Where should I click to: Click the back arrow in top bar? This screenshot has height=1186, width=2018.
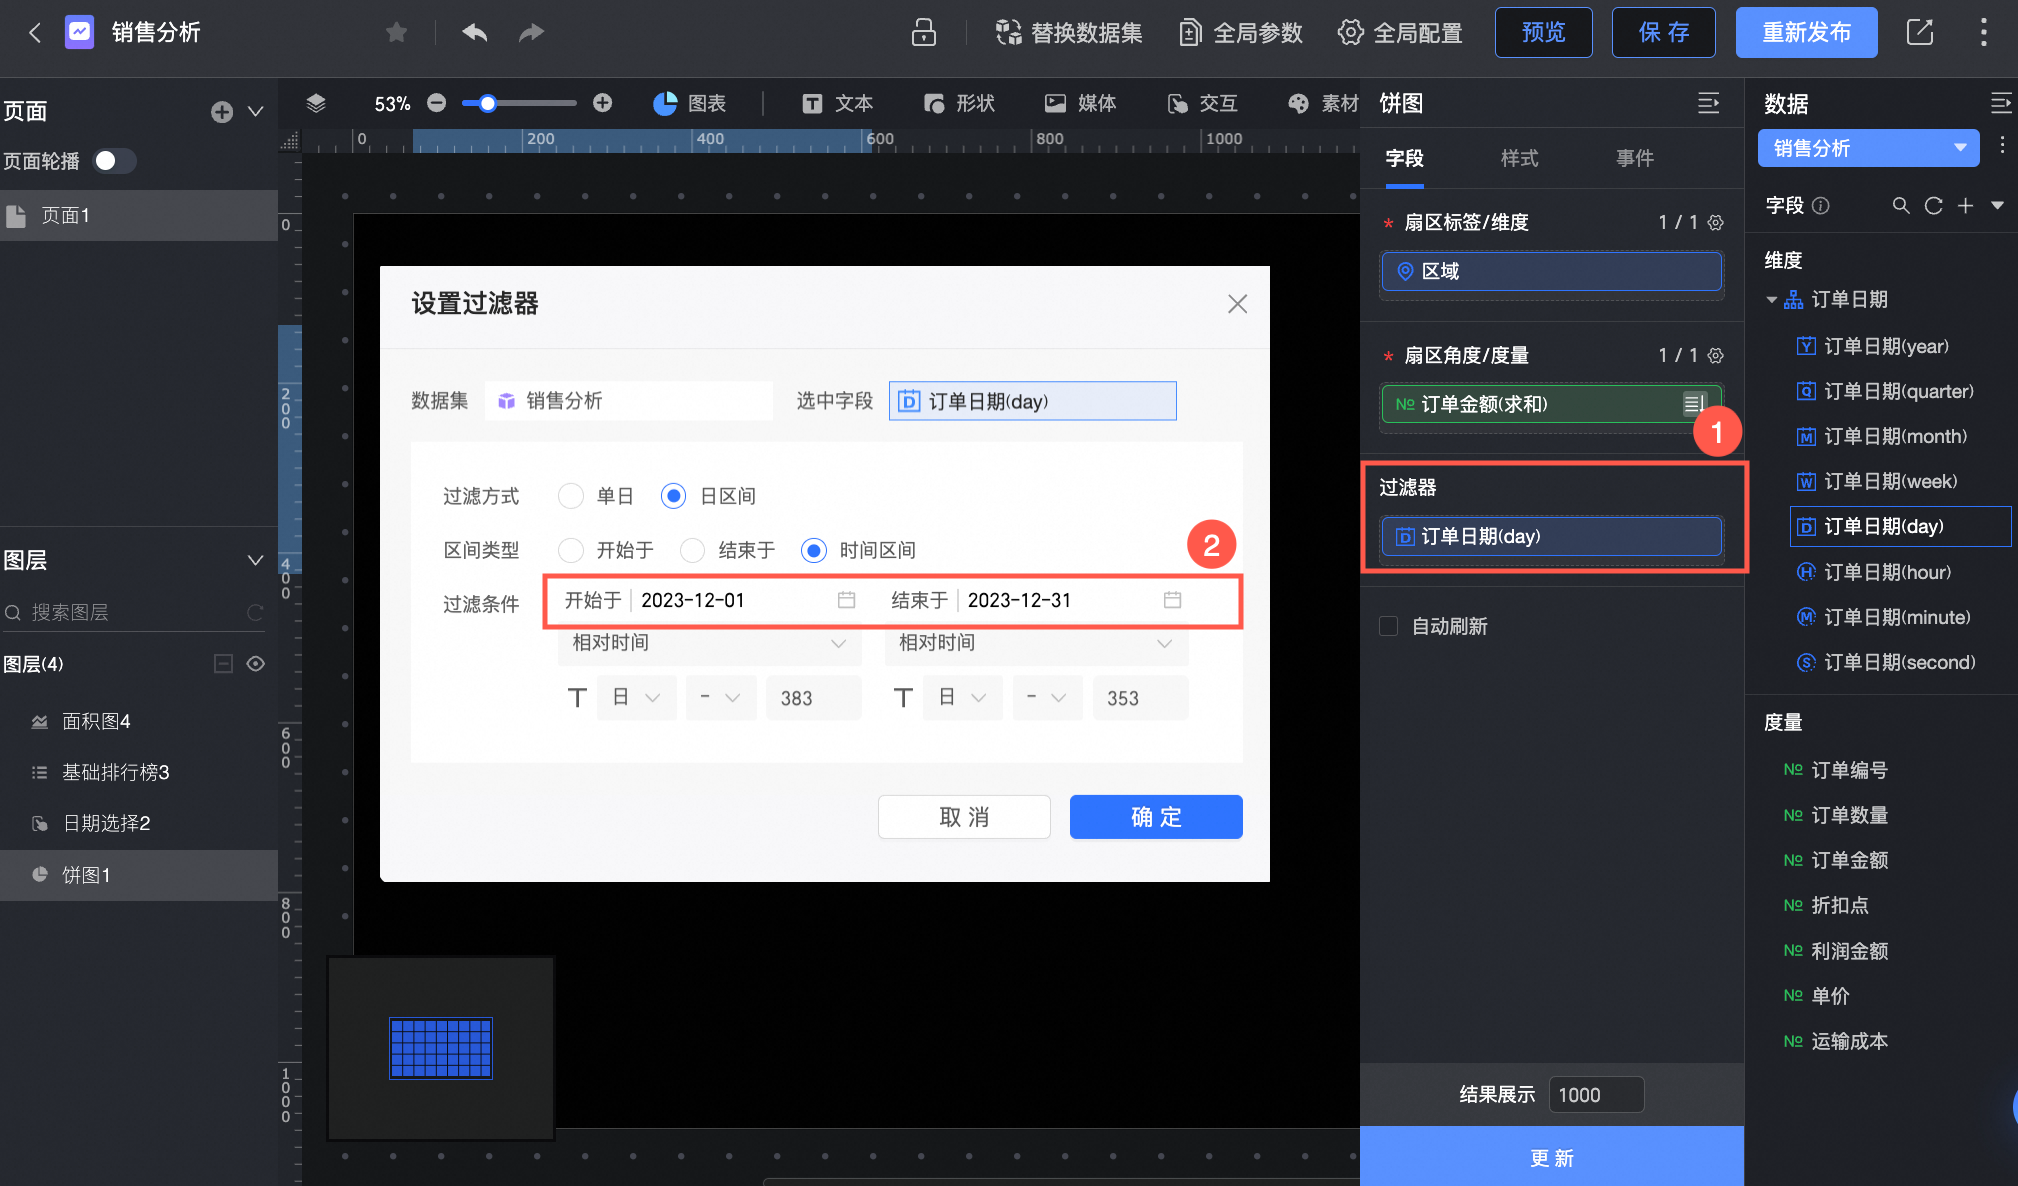click(35, 33)
